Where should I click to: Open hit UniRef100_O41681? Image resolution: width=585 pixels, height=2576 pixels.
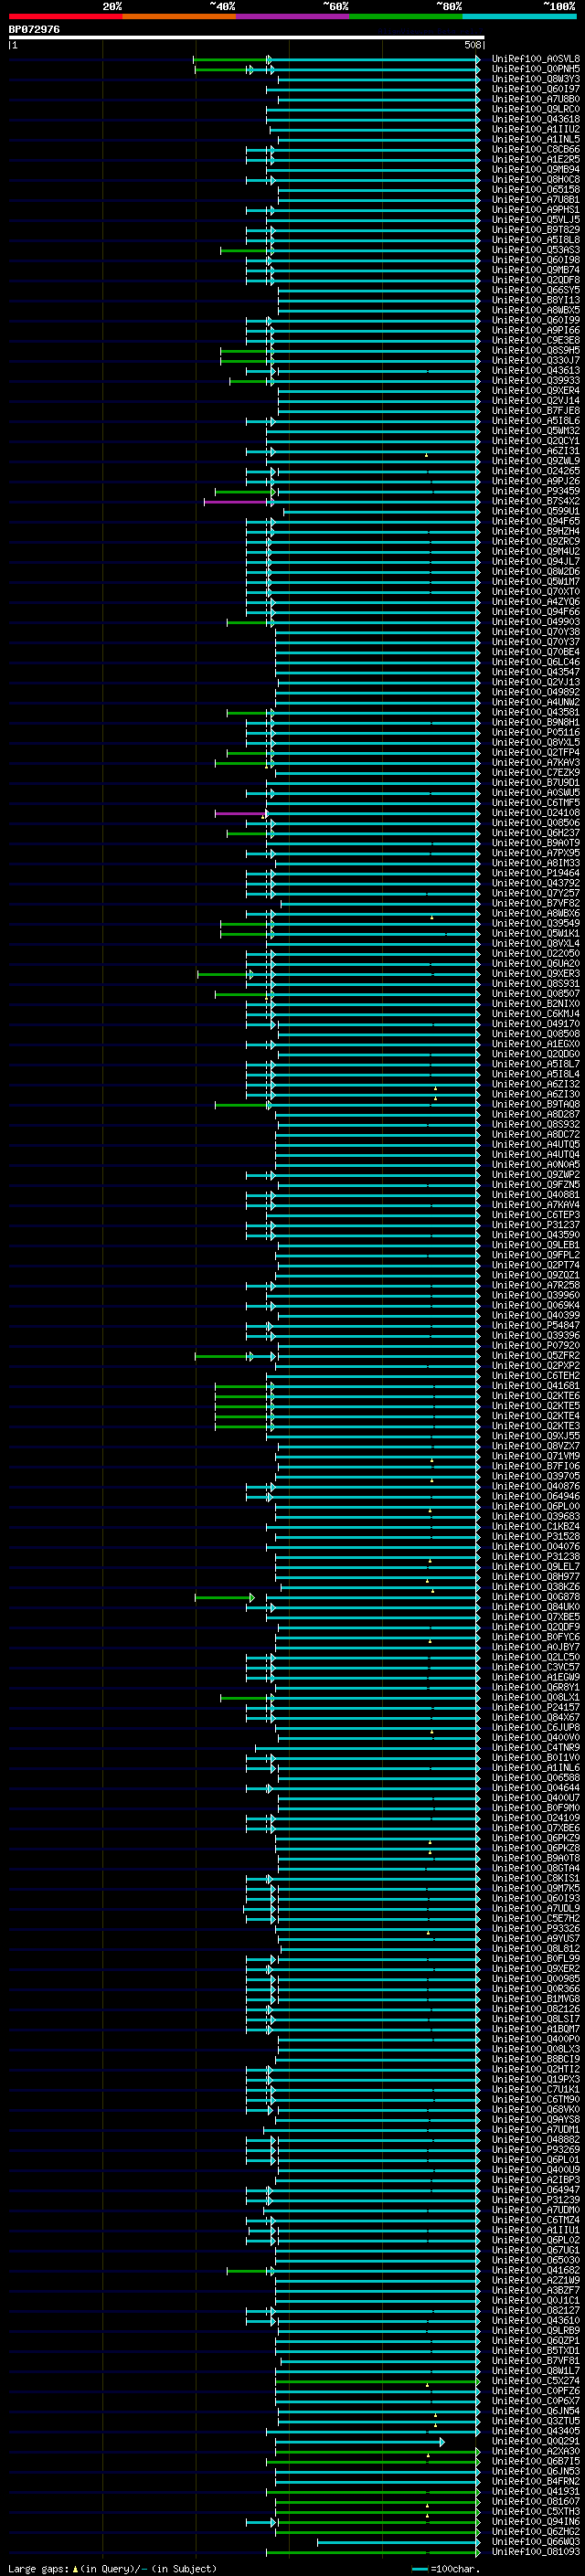point(536,1386)
